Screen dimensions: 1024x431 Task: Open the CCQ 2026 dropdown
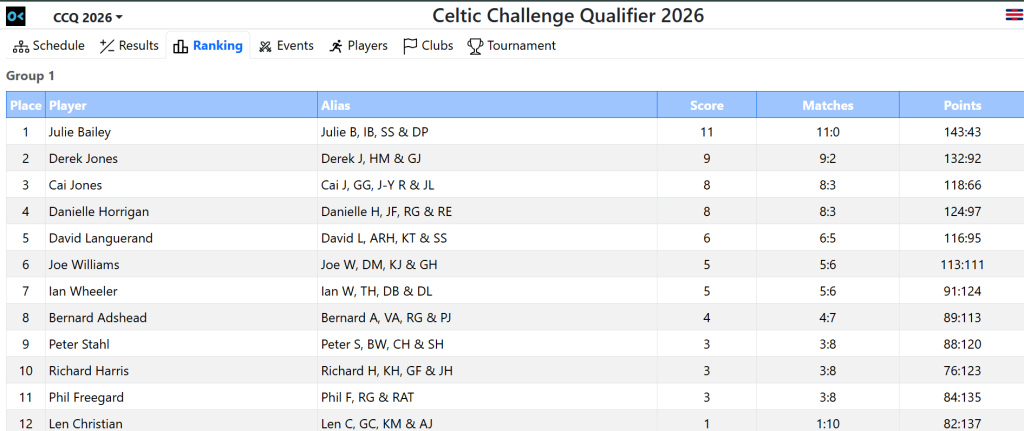coord(87,17)
